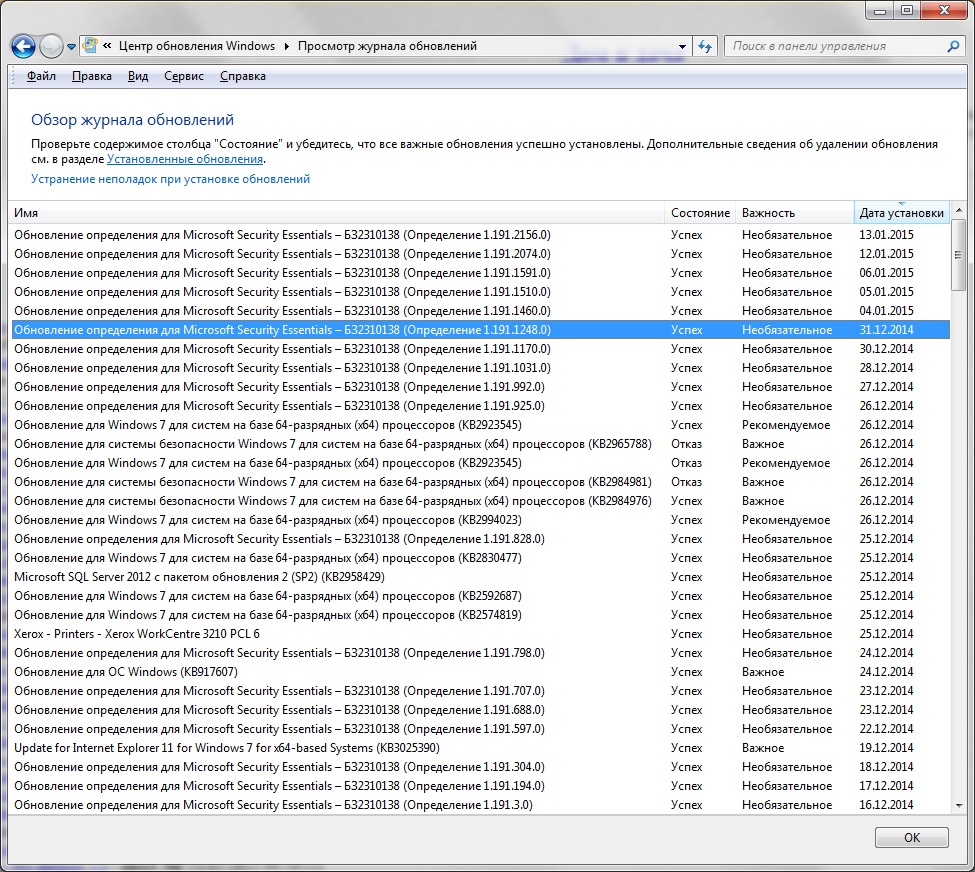
Task: Open the Сервис menu
Action: (183, 76)
